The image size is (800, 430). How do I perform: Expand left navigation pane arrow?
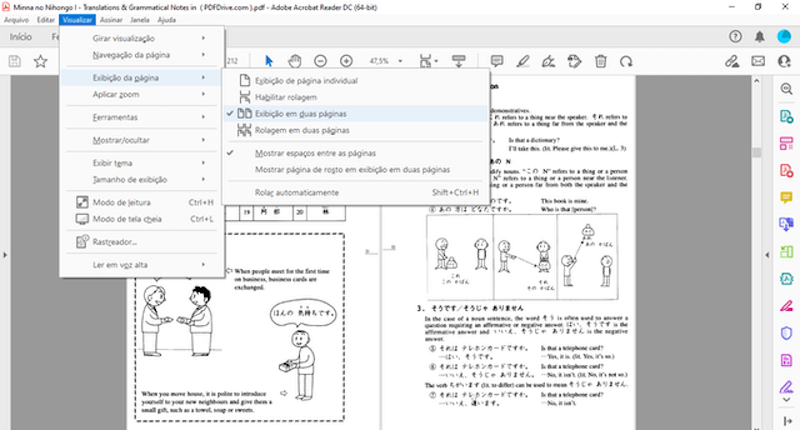pyautogui.click(x=5, y=255)
